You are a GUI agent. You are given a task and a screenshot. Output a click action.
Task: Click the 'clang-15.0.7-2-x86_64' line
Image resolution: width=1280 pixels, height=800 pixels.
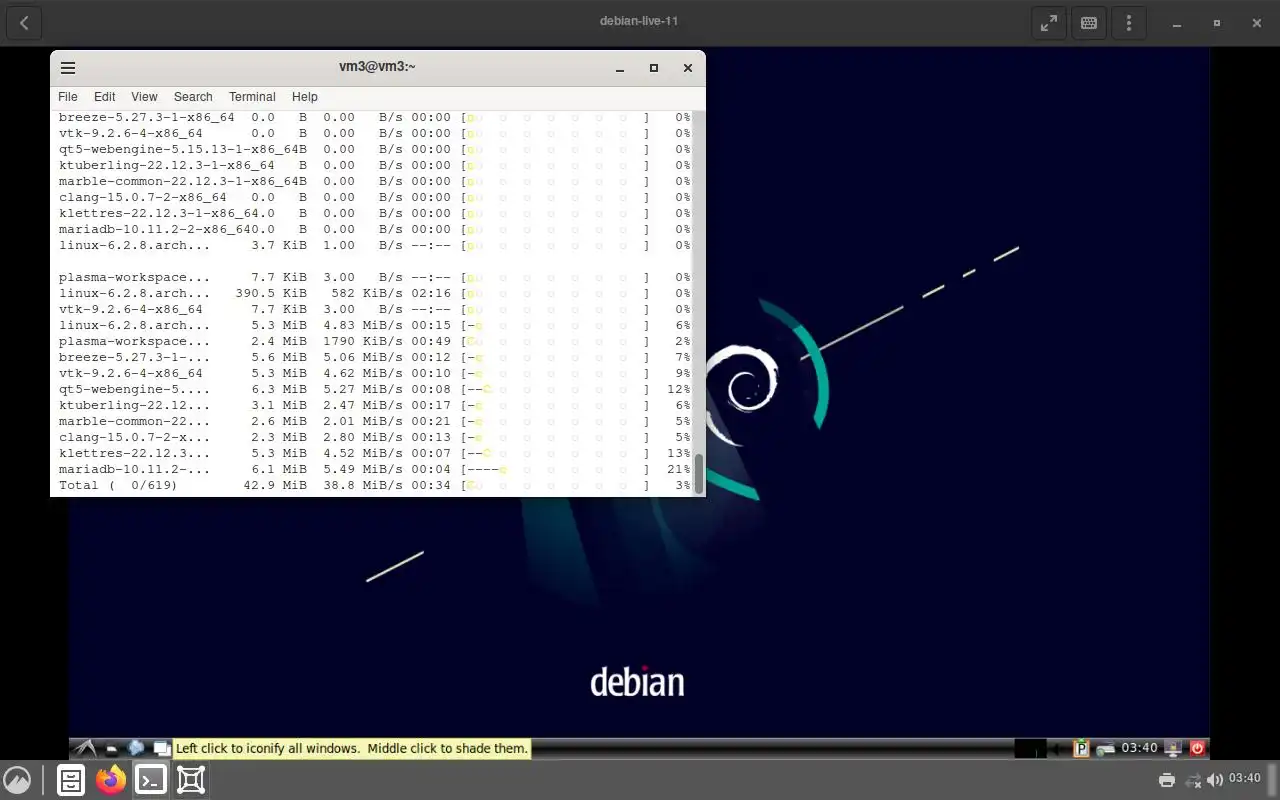(x=375, y=197)
